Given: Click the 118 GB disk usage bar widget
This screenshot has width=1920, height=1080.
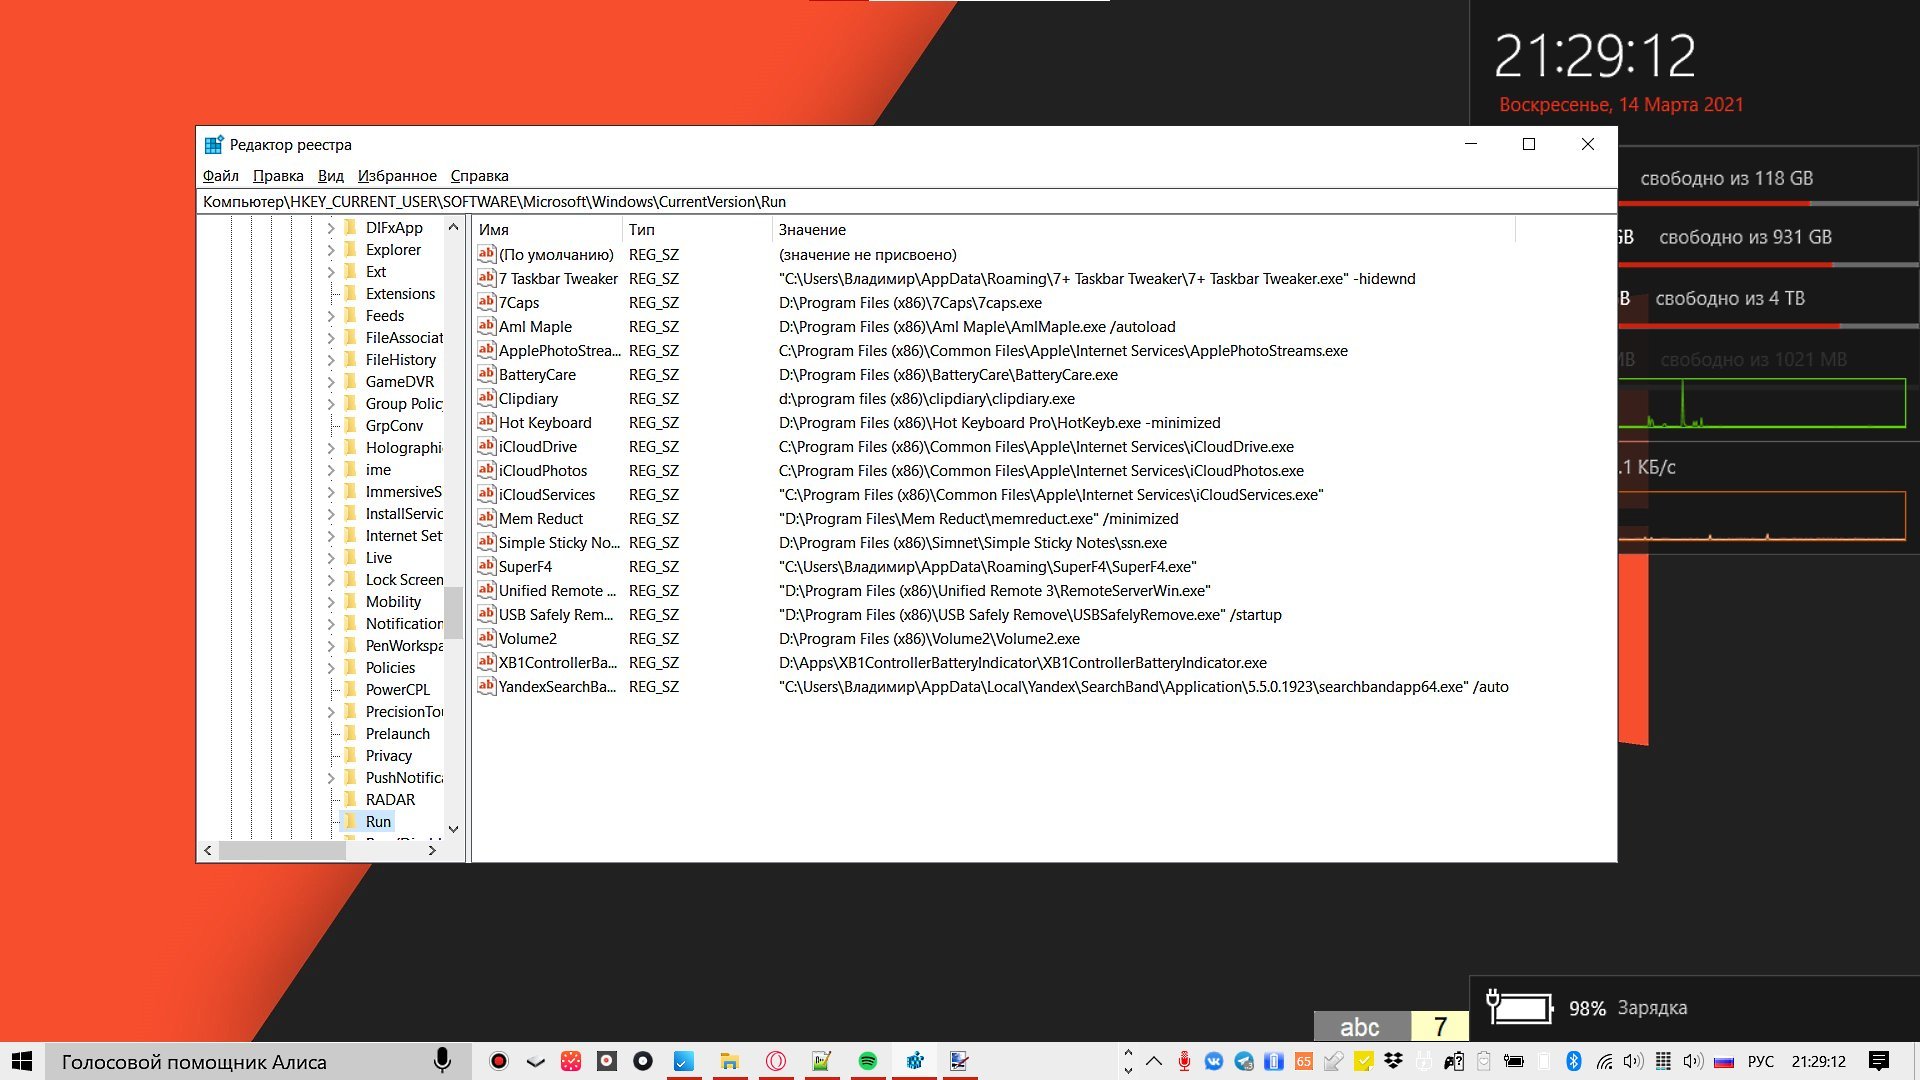Looking at the screenshot, I should 1768,203.
